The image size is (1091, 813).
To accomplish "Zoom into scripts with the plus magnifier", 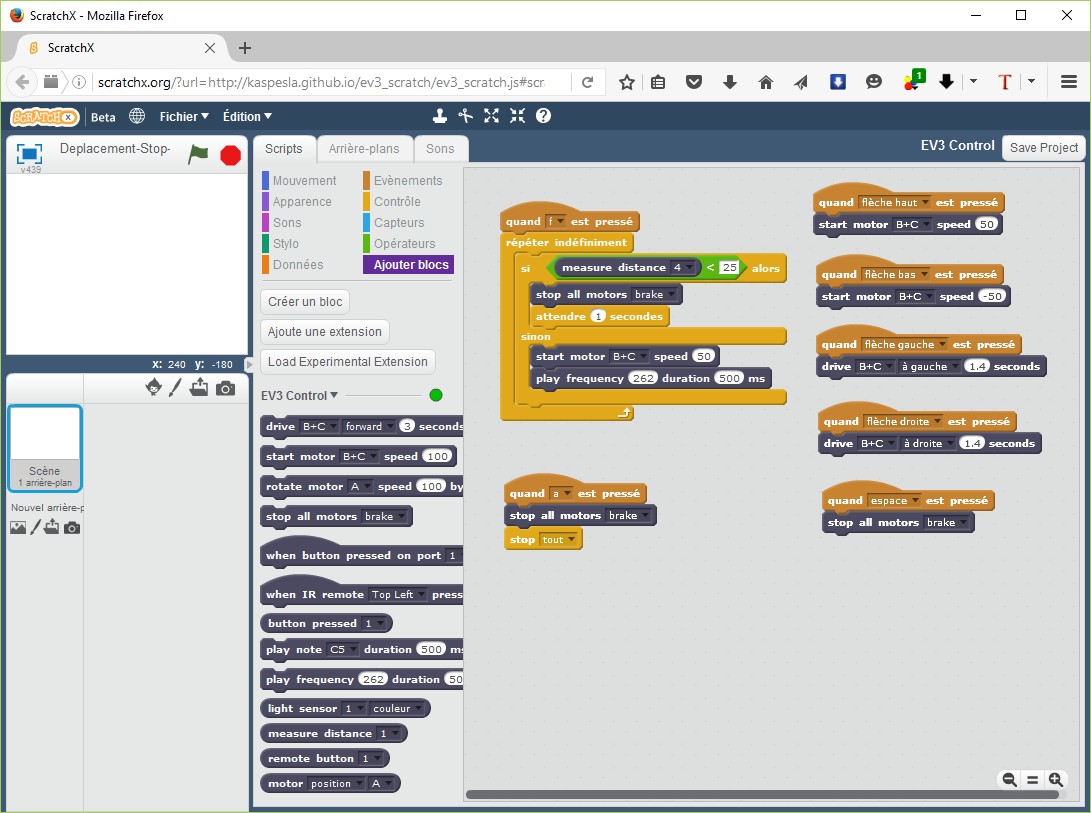I will [x=1056, y=779].
